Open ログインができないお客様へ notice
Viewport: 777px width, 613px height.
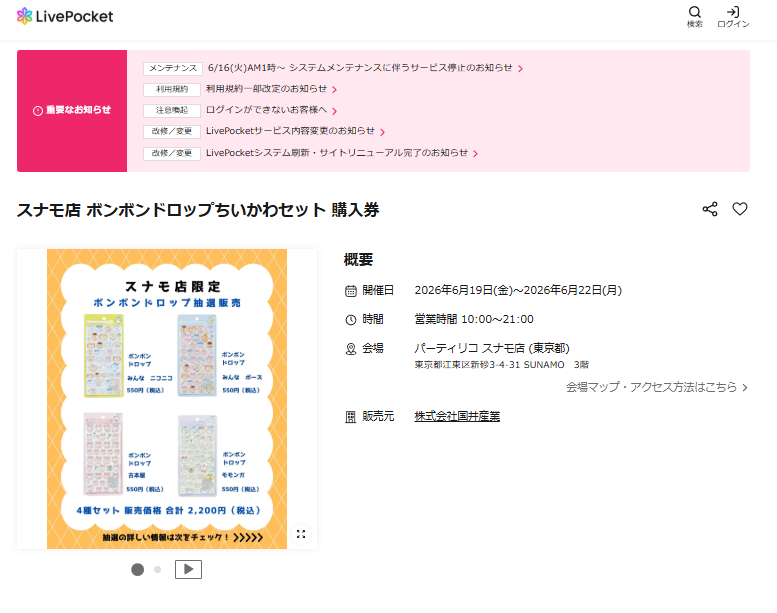[267, 110]
